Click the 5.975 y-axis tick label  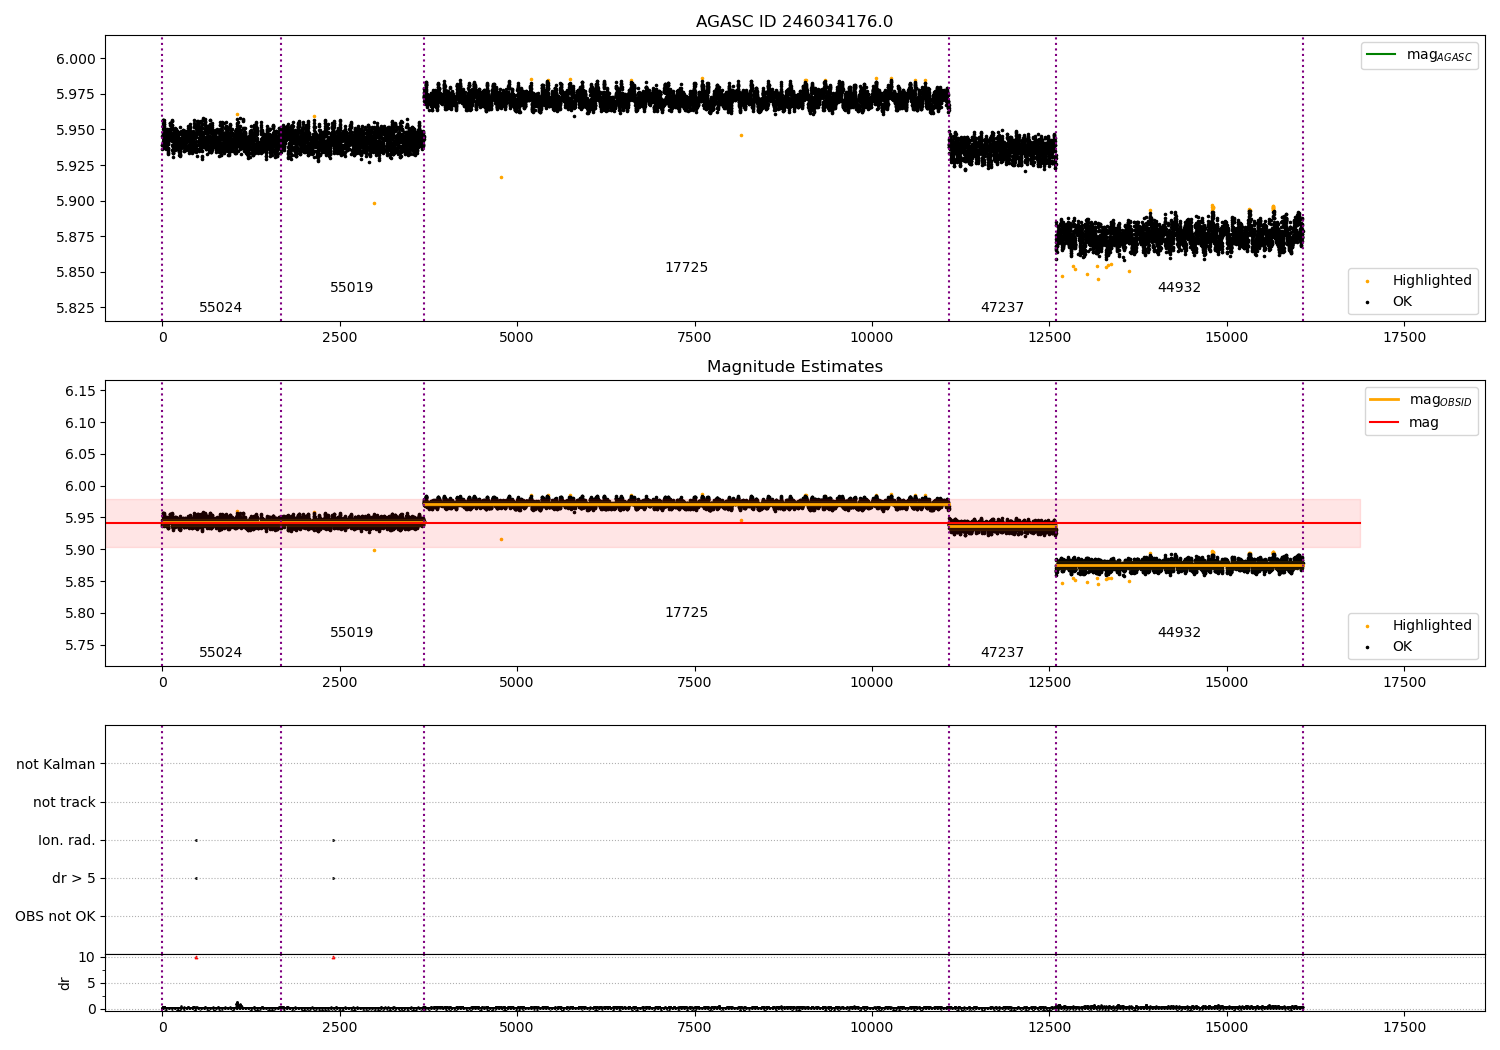click(x=76, y=95)
